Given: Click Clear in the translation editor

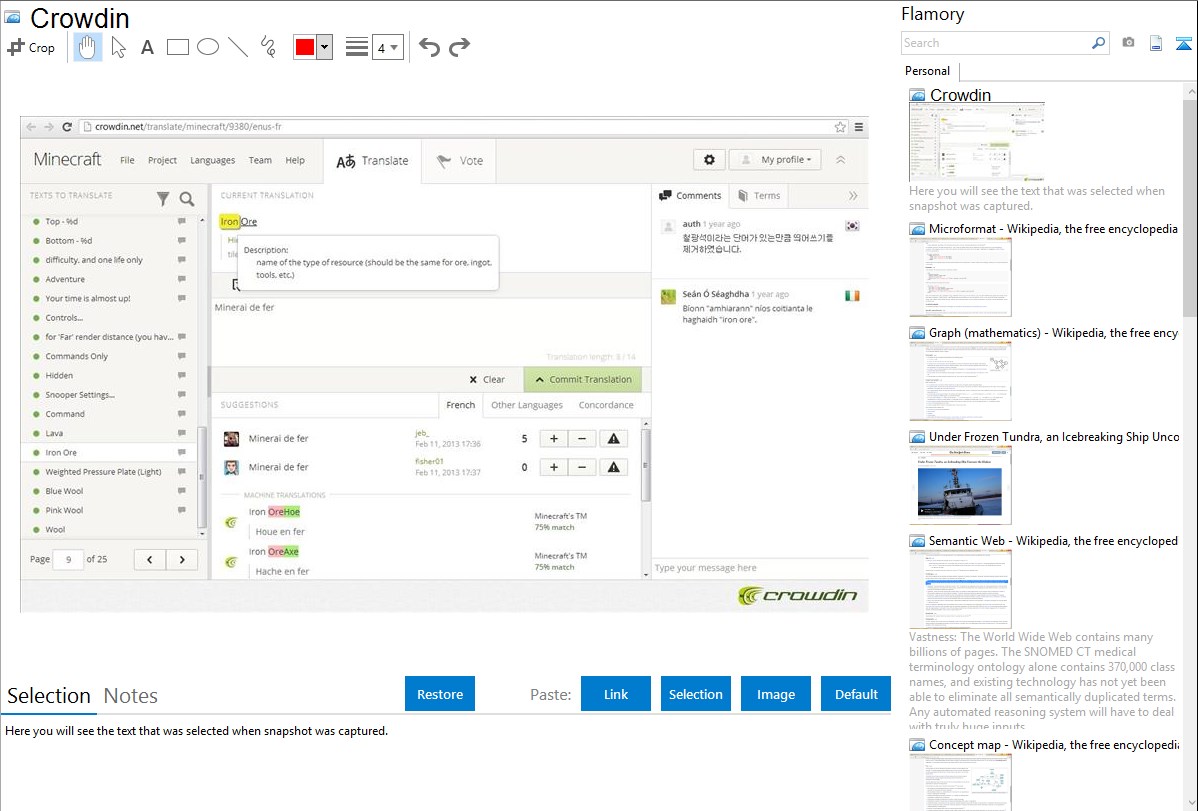Looking at the screenshot, I should point(487,379).
